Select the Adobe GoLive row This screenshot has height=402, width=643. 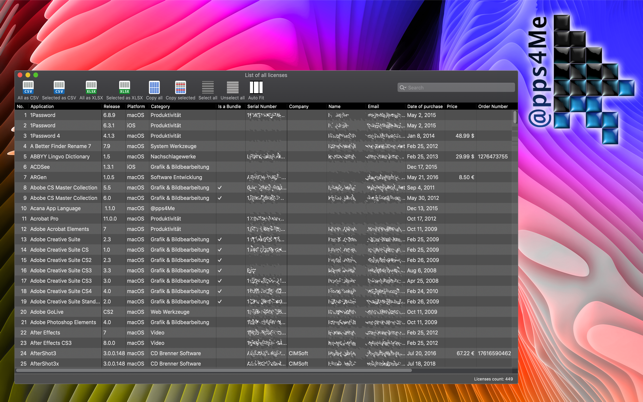click(x=264, y=312)
